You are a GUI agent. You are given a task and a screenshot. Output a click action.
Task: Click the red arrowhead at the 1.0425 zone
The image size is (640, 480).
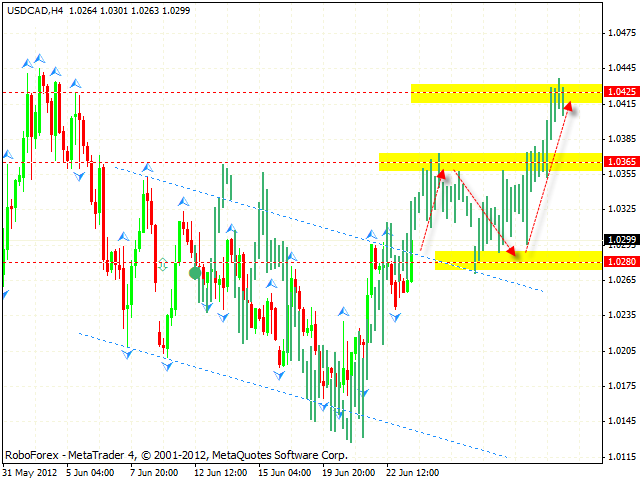click(568, 107)
